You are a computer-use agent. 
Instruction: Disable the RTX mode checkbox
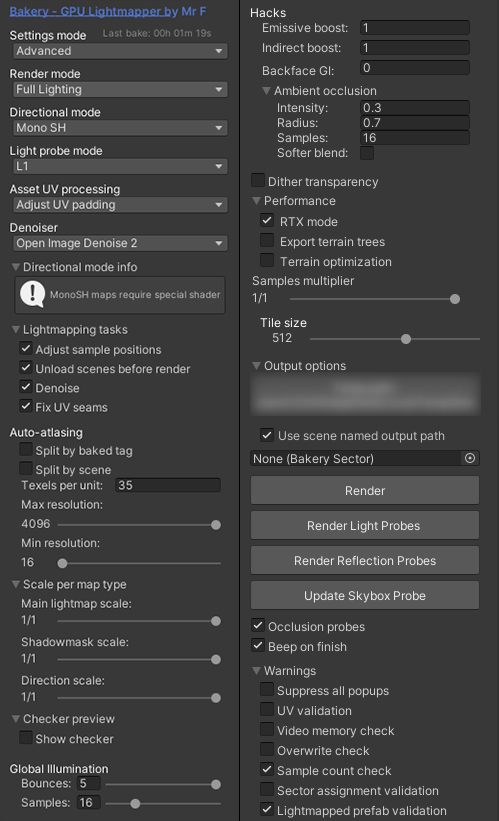click(267, 220)
